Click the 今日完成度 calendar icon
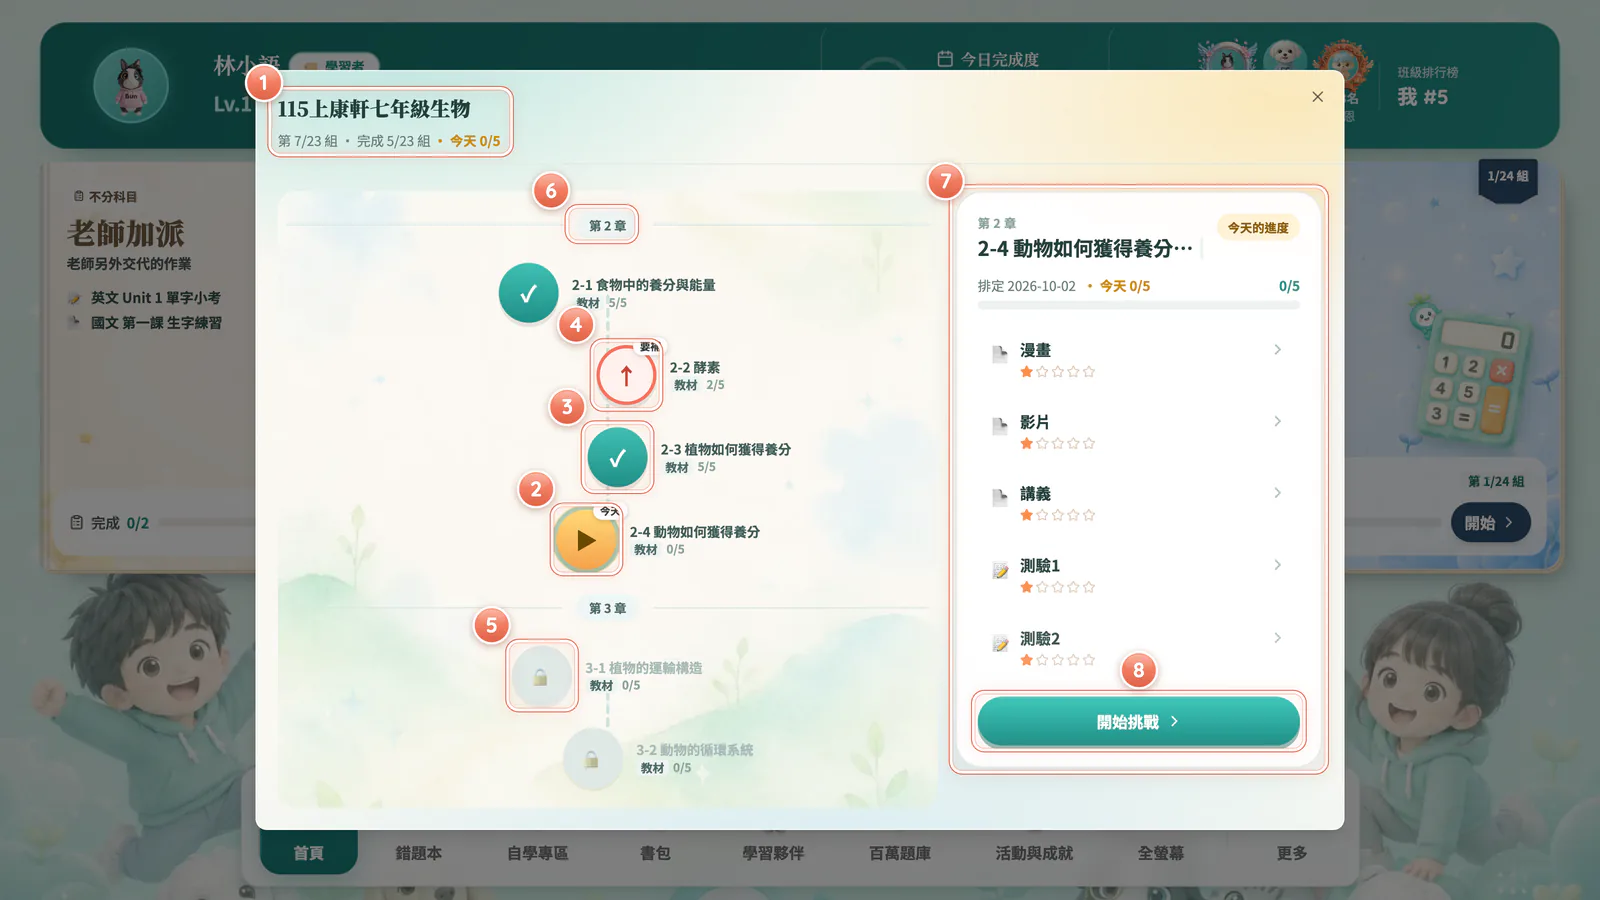The height and width of the screenshot is (900, 1600). (945, 59)
